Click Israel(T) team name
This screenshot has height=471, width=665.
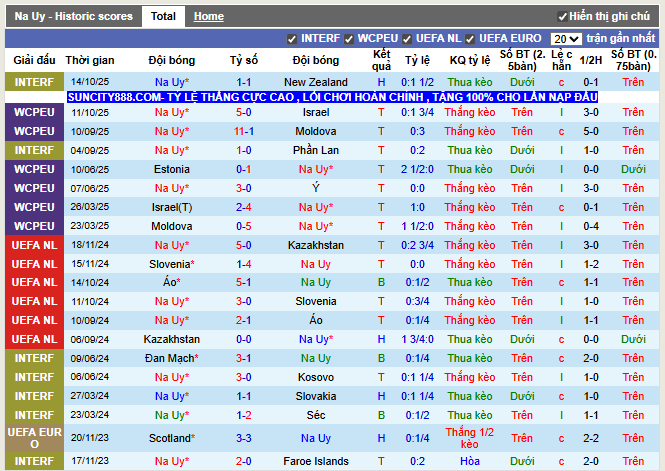[x=172, y=207]
